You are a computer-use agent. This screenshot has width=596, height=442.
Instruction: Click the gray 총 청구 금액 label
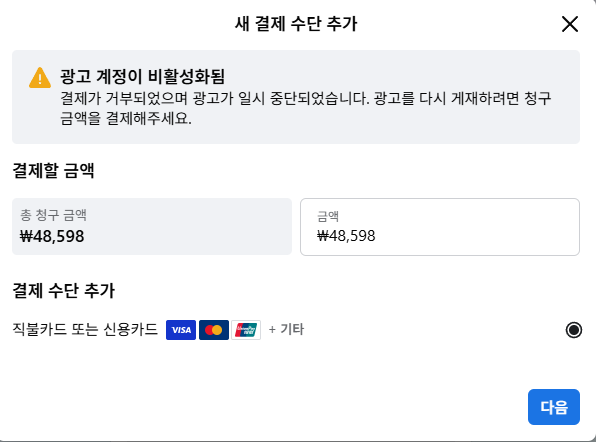[53, 215]
